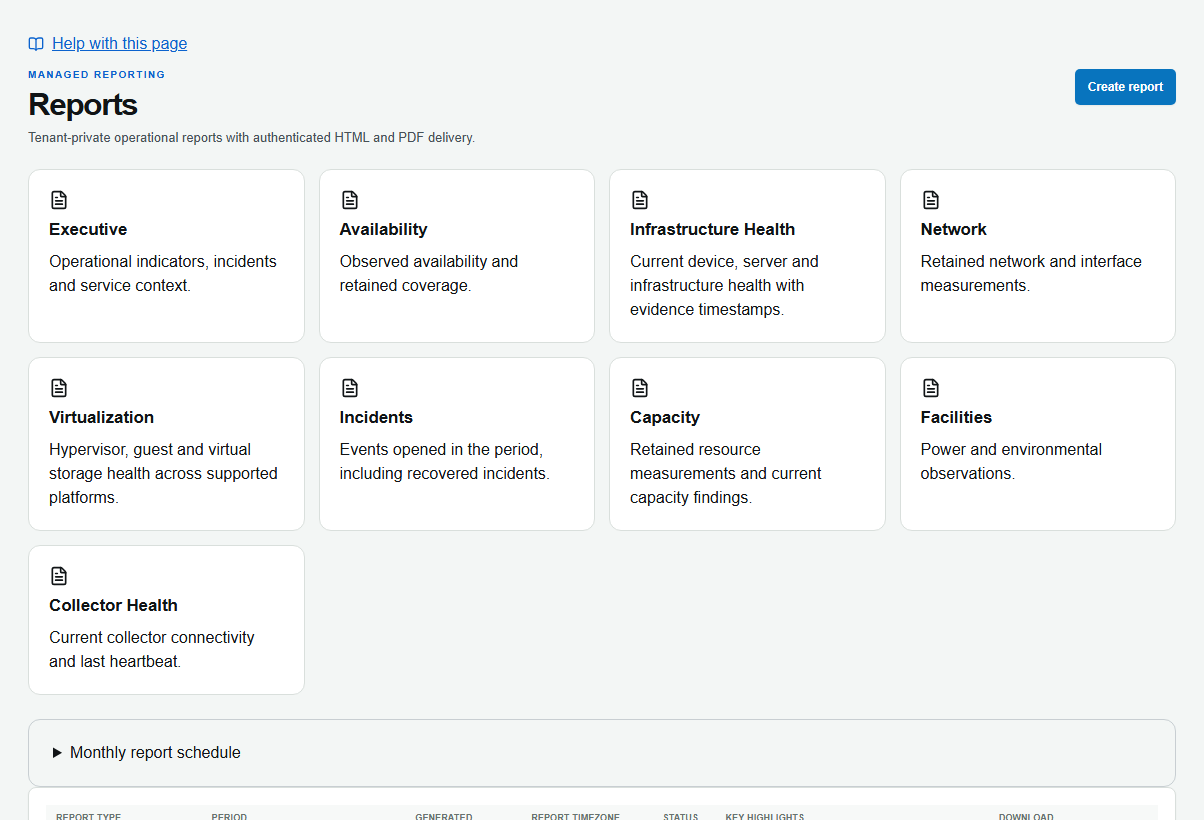This screenshot has height=820, width=1204.
Task: Click the document icon on the Virtualization card
Action: [x=59, y=388]
